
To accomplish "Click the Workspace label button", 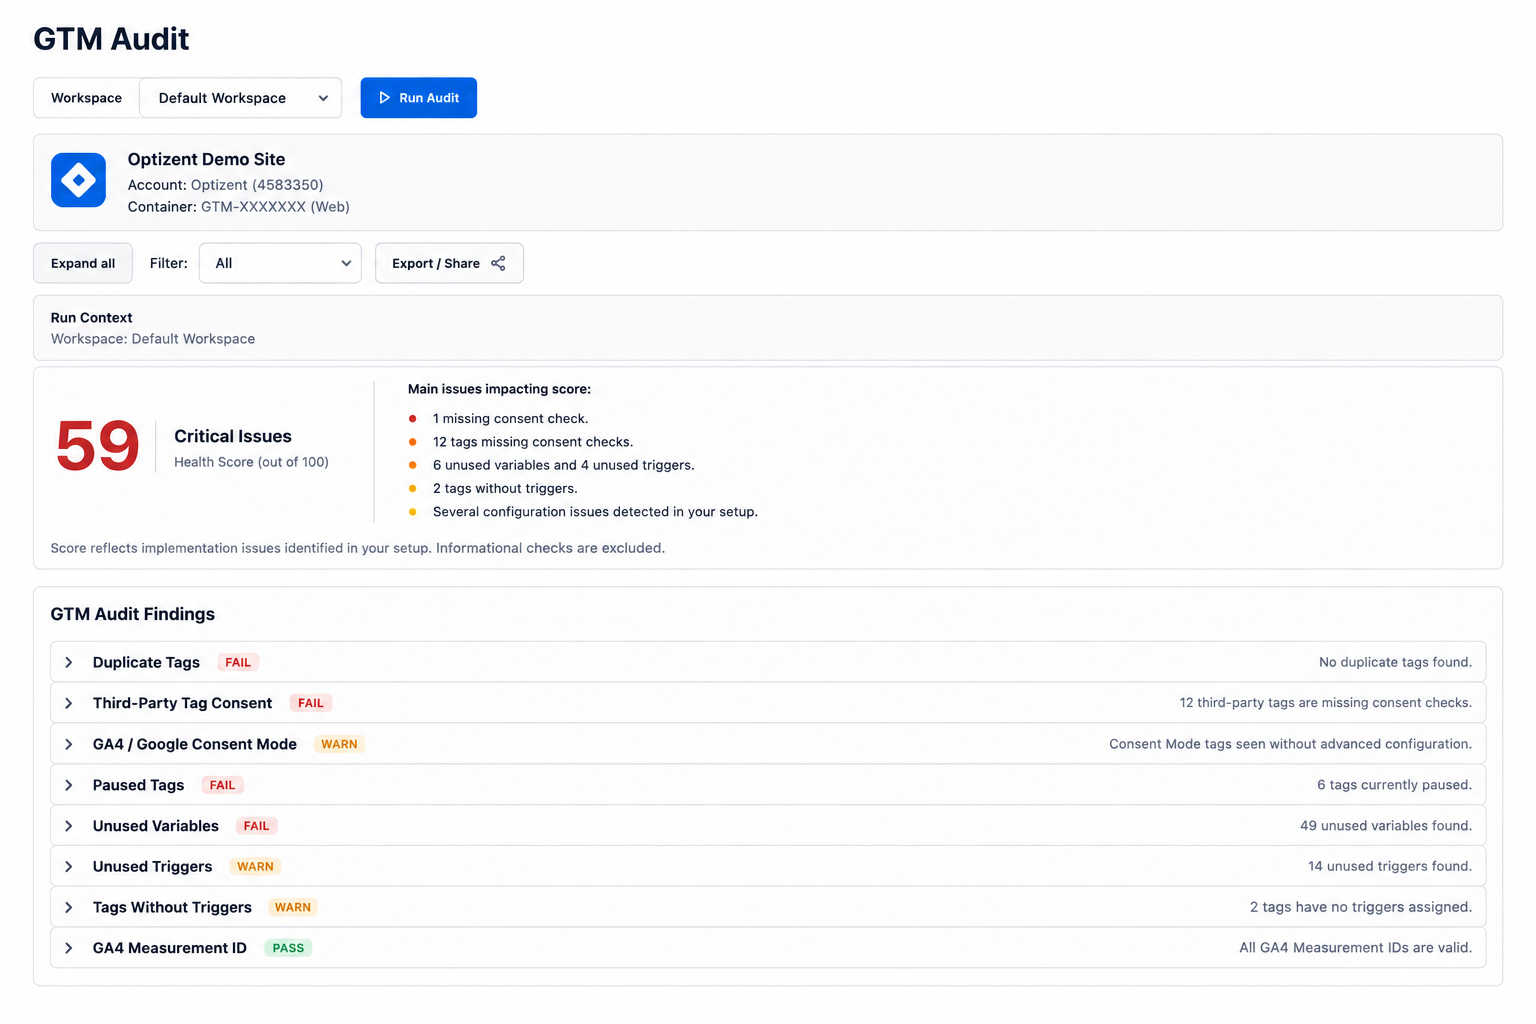I will [86, 98].
